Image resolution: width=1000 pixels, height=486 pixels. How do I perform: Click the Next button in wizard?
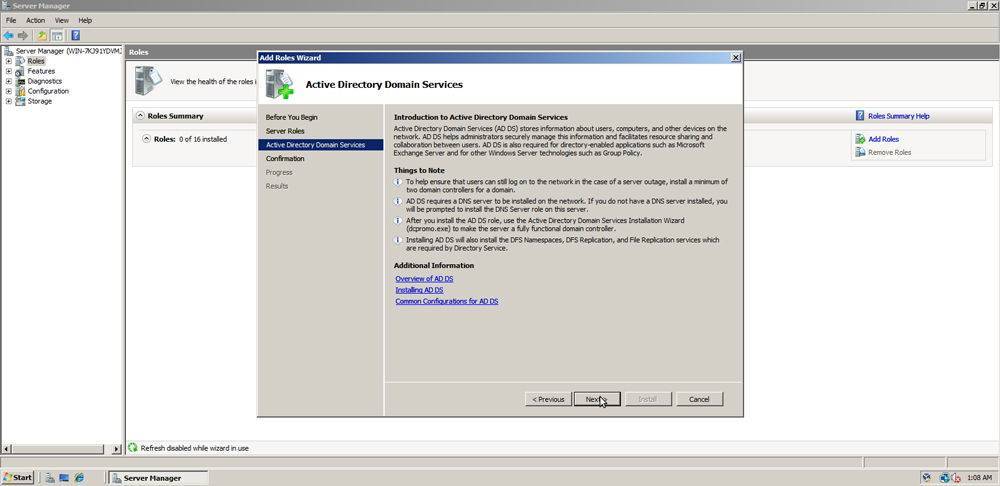596,399
